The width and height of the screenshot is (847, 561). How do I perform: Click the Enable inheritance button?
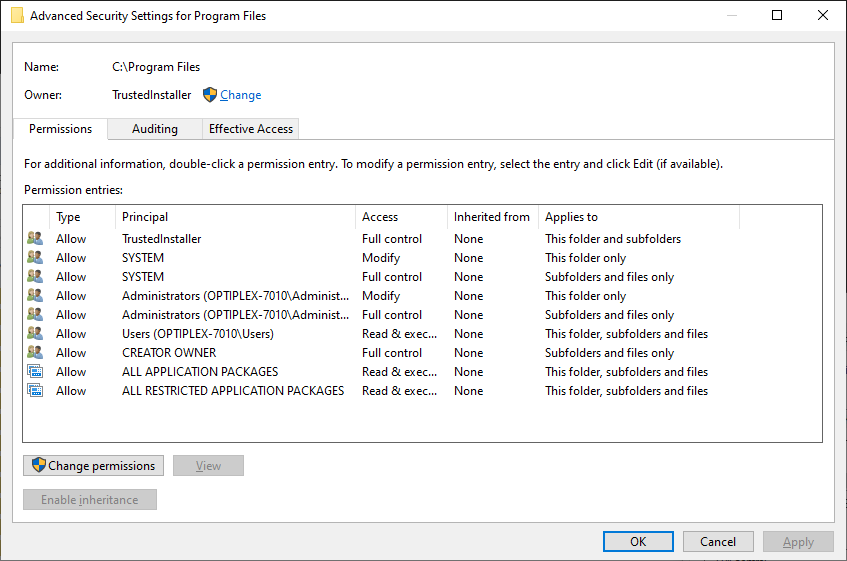coord(90,499)
